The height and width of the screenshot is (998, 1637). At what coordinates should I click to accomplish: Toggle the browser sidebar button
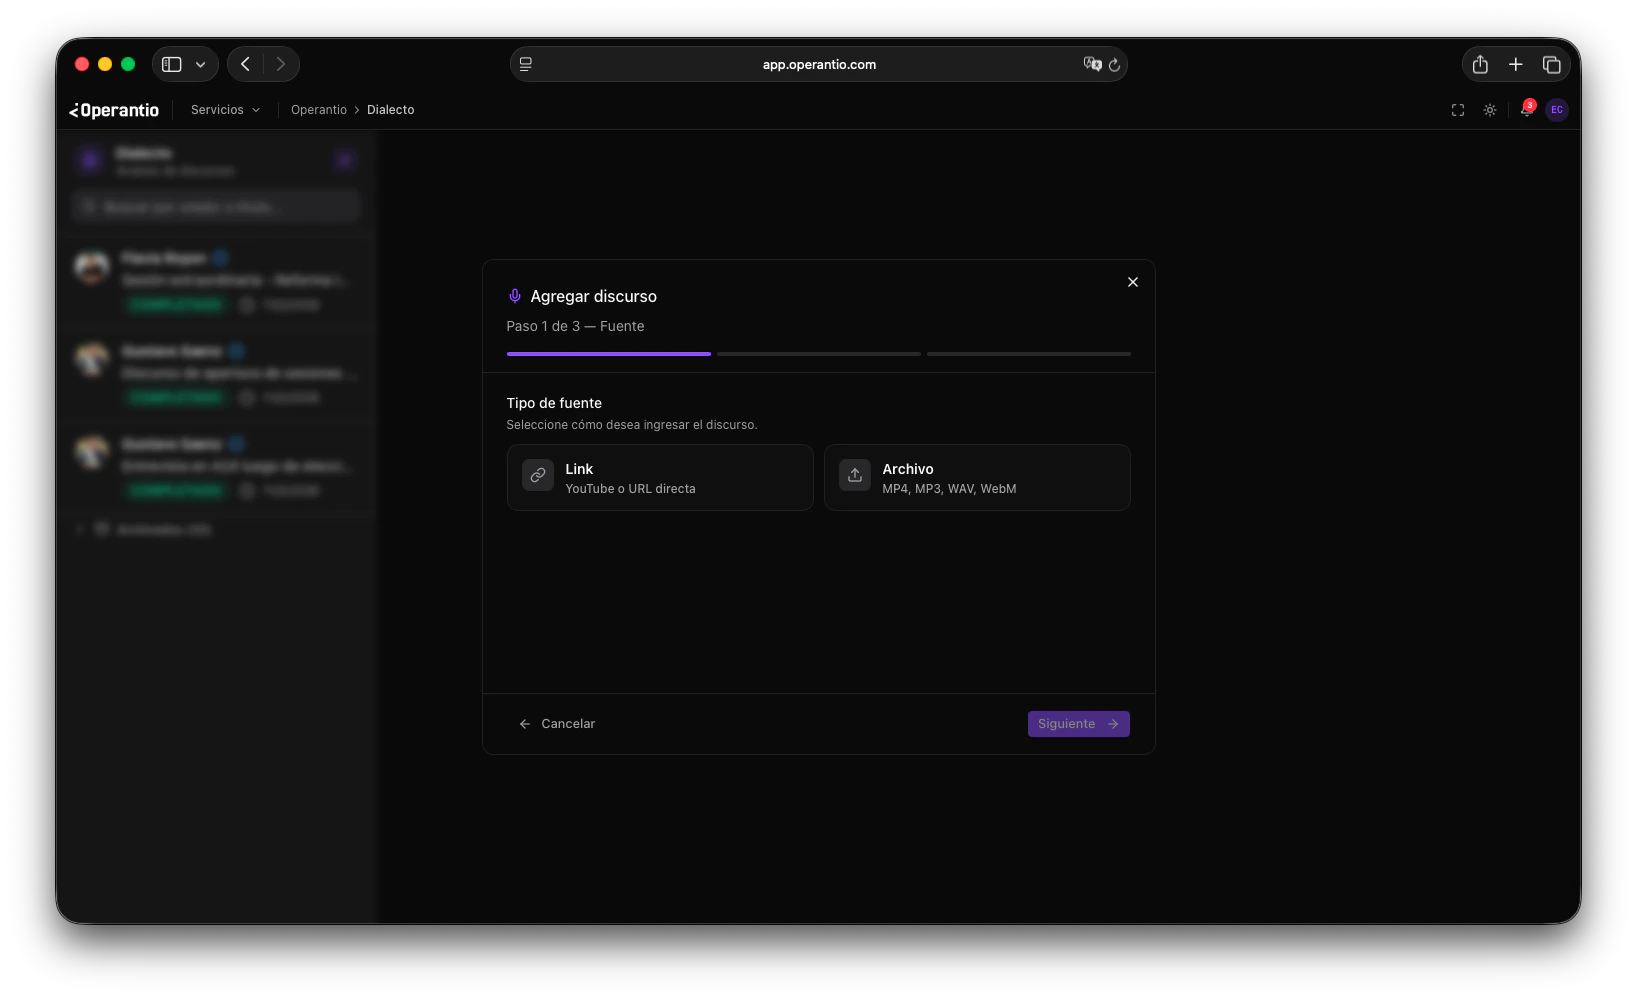point(172,64)
